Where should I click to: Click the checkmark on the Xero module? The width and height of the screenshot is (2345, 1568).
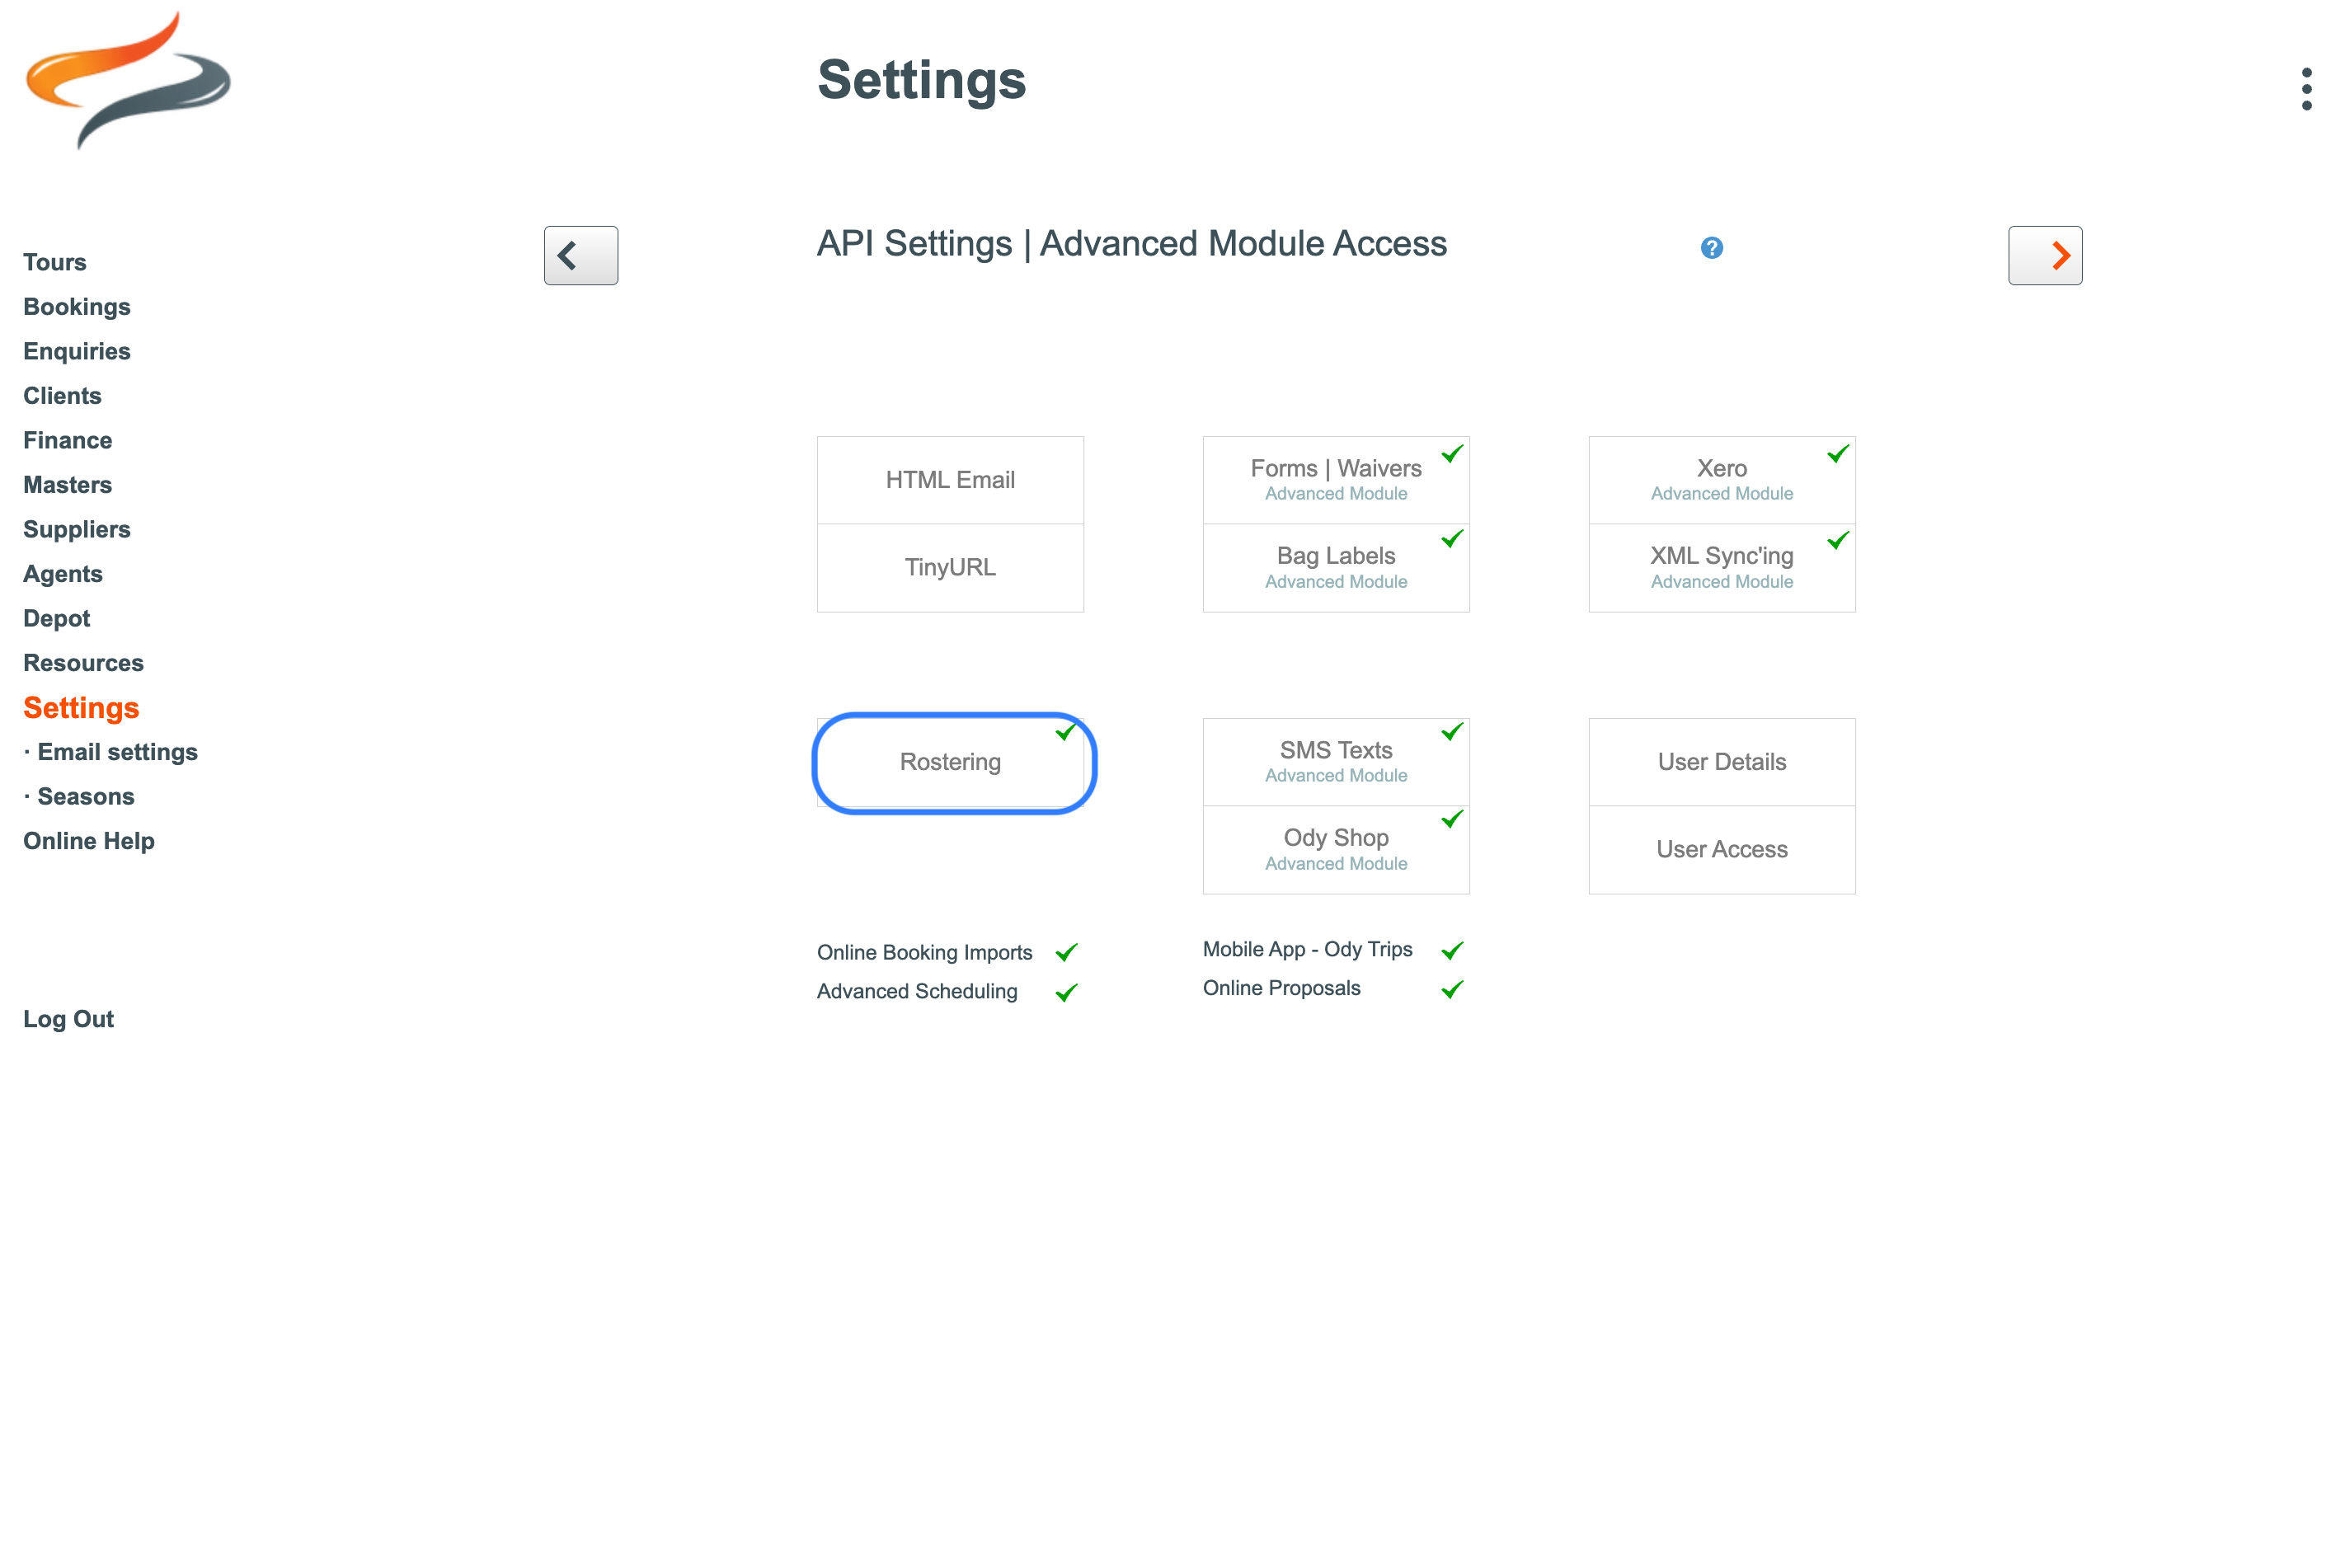pyautogui.click(x=1837, y=454)
